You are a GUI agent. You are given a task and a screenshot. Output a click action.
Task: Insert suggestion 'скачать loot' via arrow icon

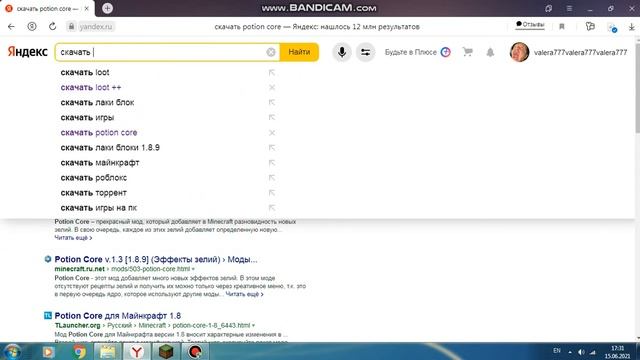pyautogui.click(x=272, y=72)
